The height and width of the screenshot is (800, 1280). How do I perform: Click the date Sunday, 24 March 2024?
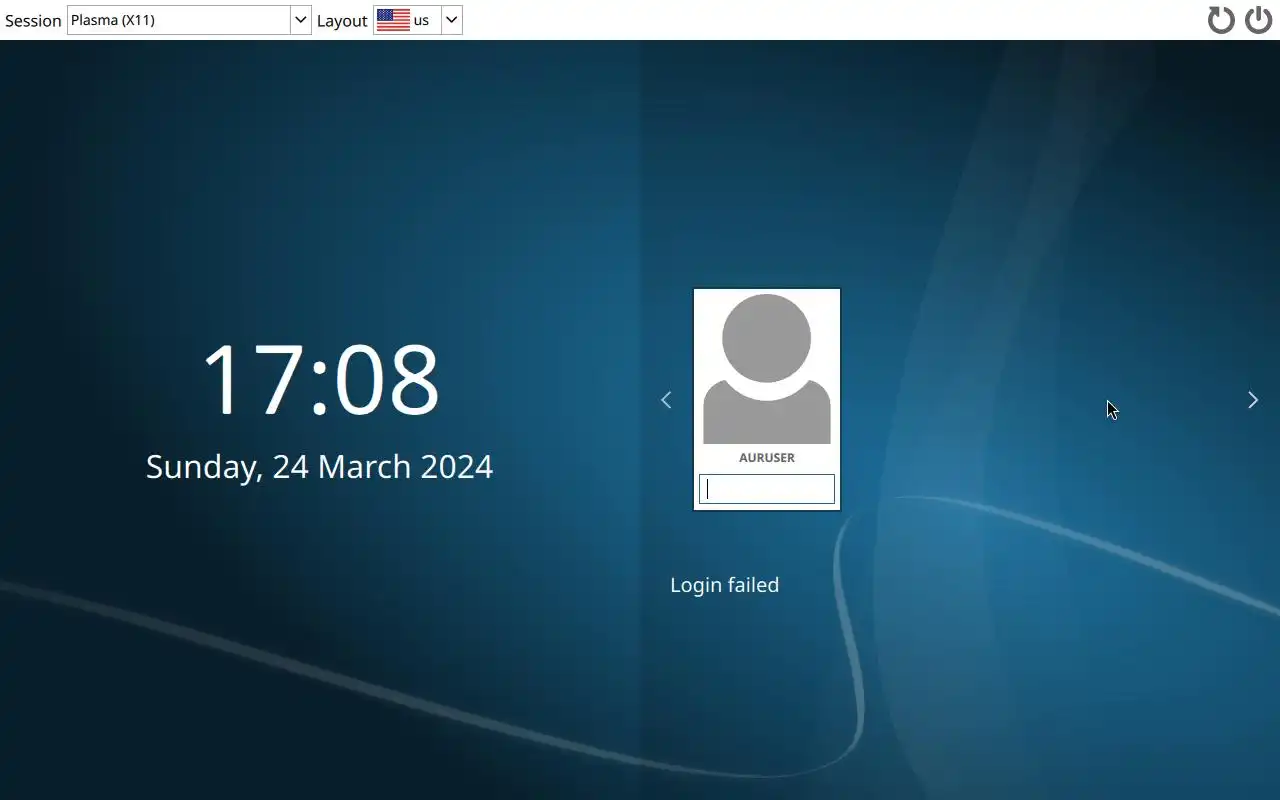point(320,467)
